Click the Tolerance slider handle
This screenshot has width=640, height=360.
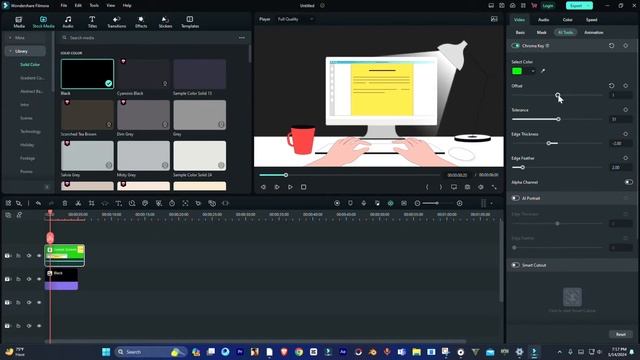(x=558, y=119)
